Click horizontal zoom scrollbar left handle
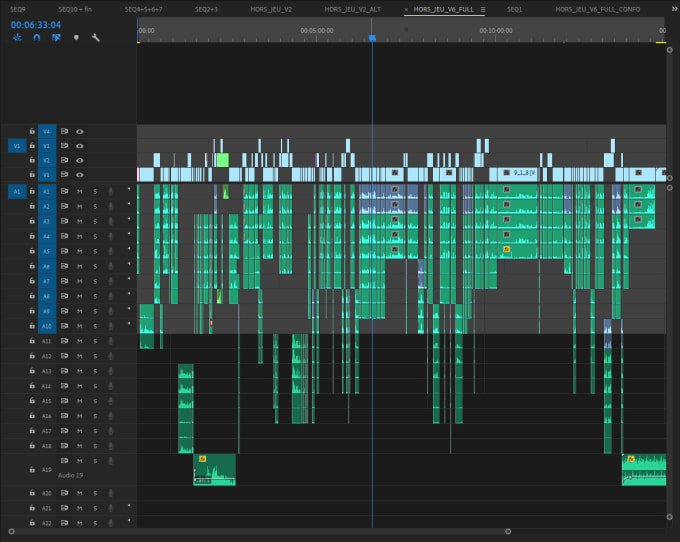The width and height of the screenshot is (680, 542). click(x=11, y=531)
